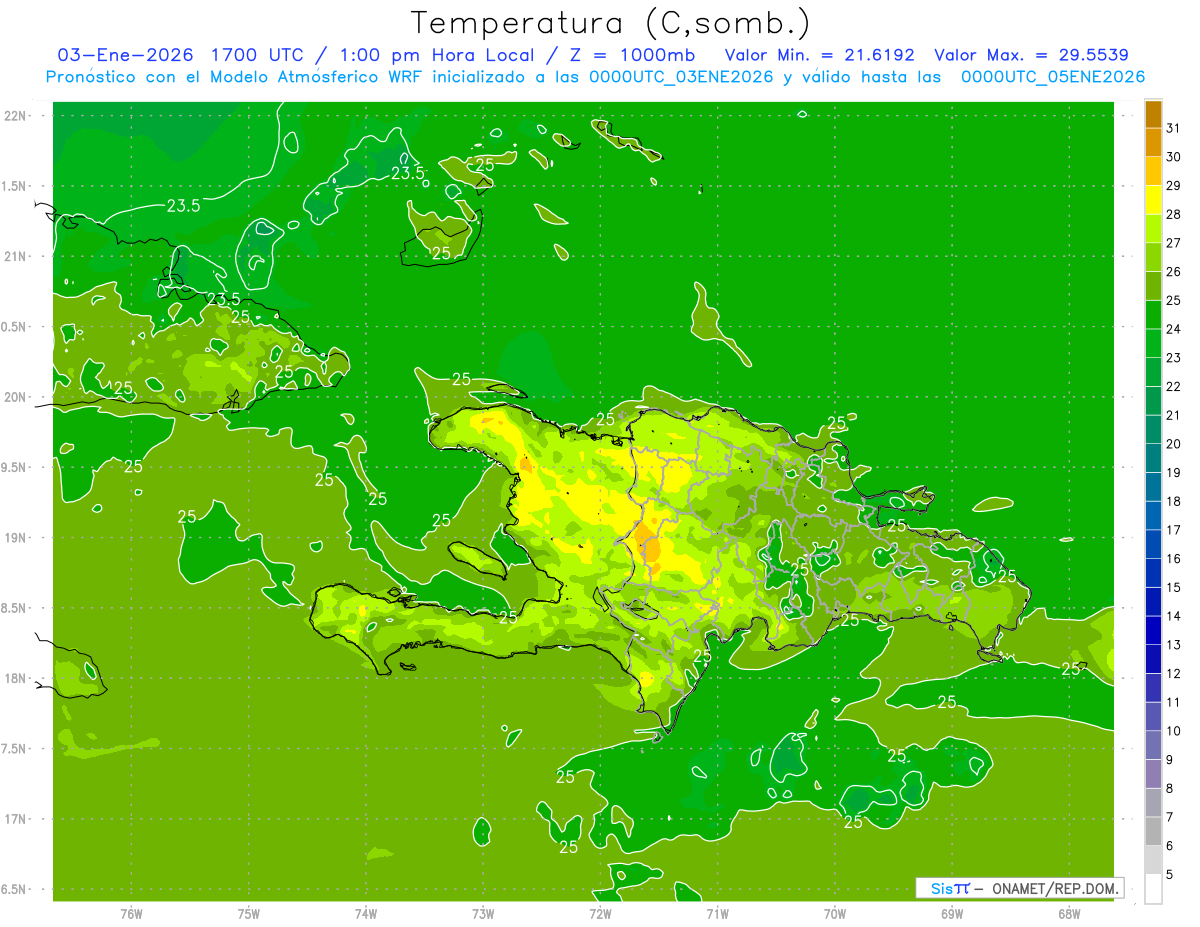Click the '70W' longitude axis label
The height and width of the screenshot is (927, 1200).
835,913
